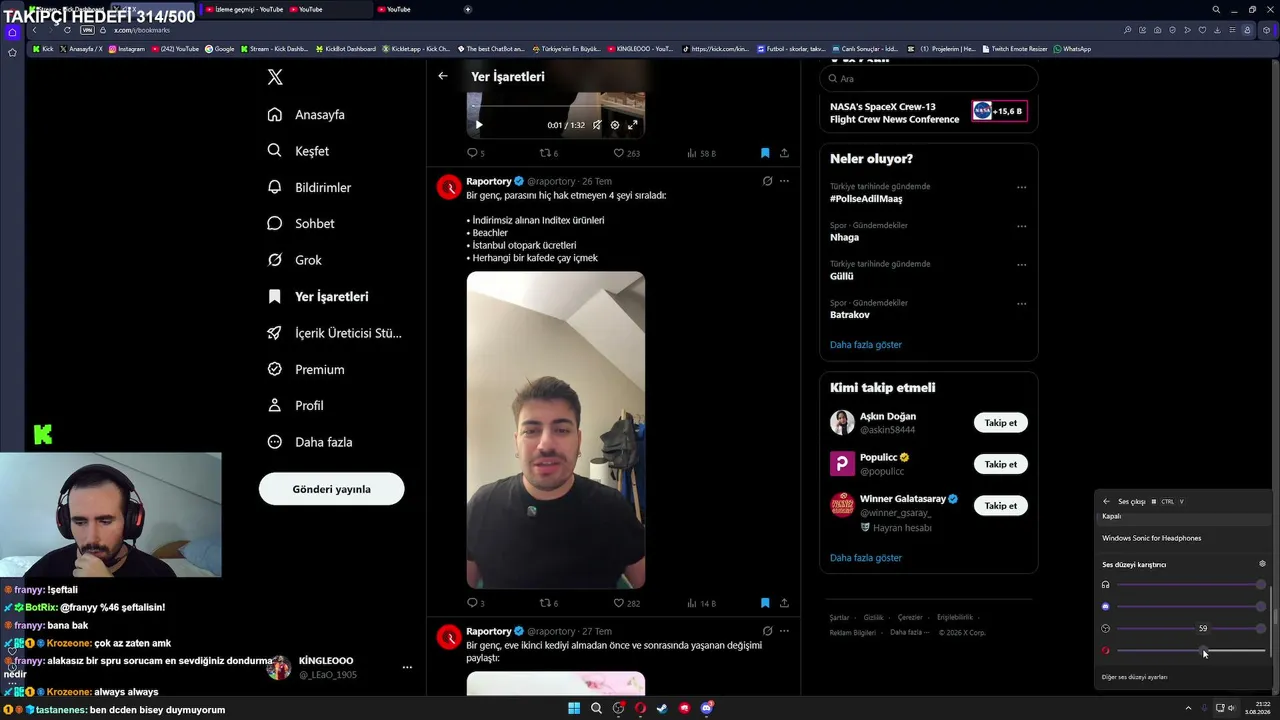Mute the Opera app in volume mixer
The height and width of the screenshot is (720, 1280).
click(x=1105, y=651)
